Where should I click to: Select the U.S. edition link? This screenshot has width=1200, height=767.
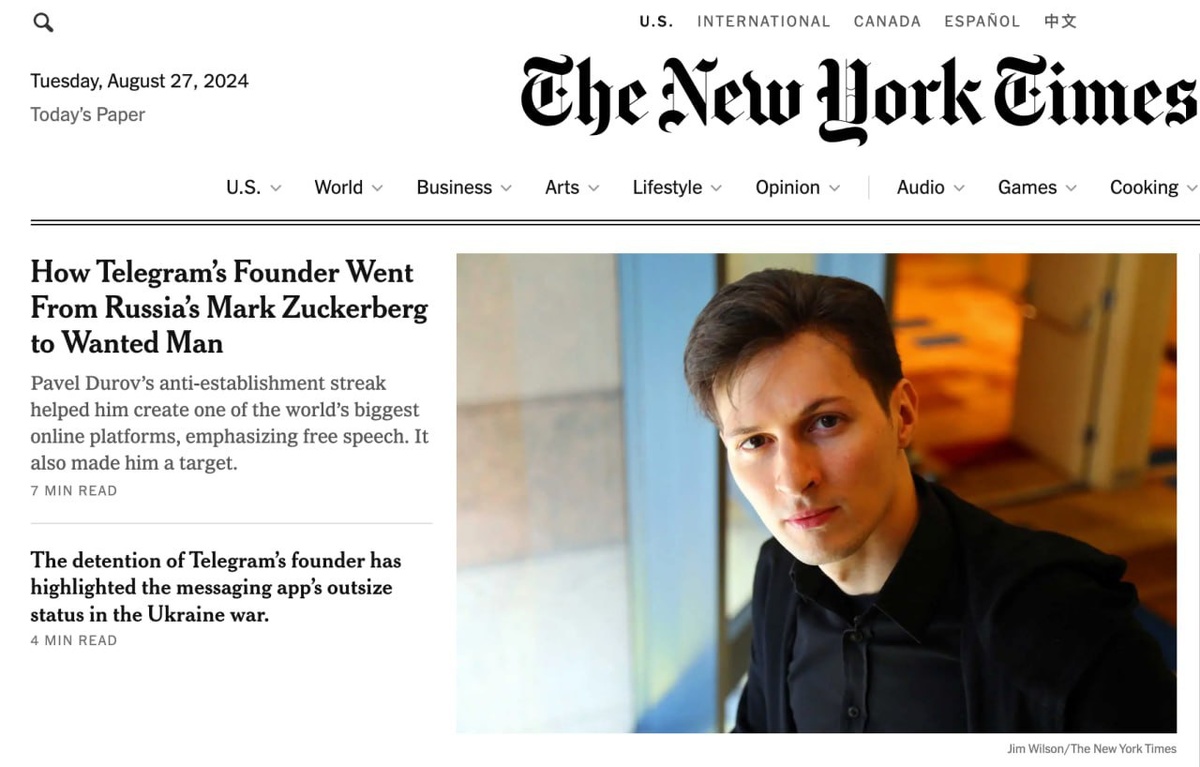pos(656,21)
